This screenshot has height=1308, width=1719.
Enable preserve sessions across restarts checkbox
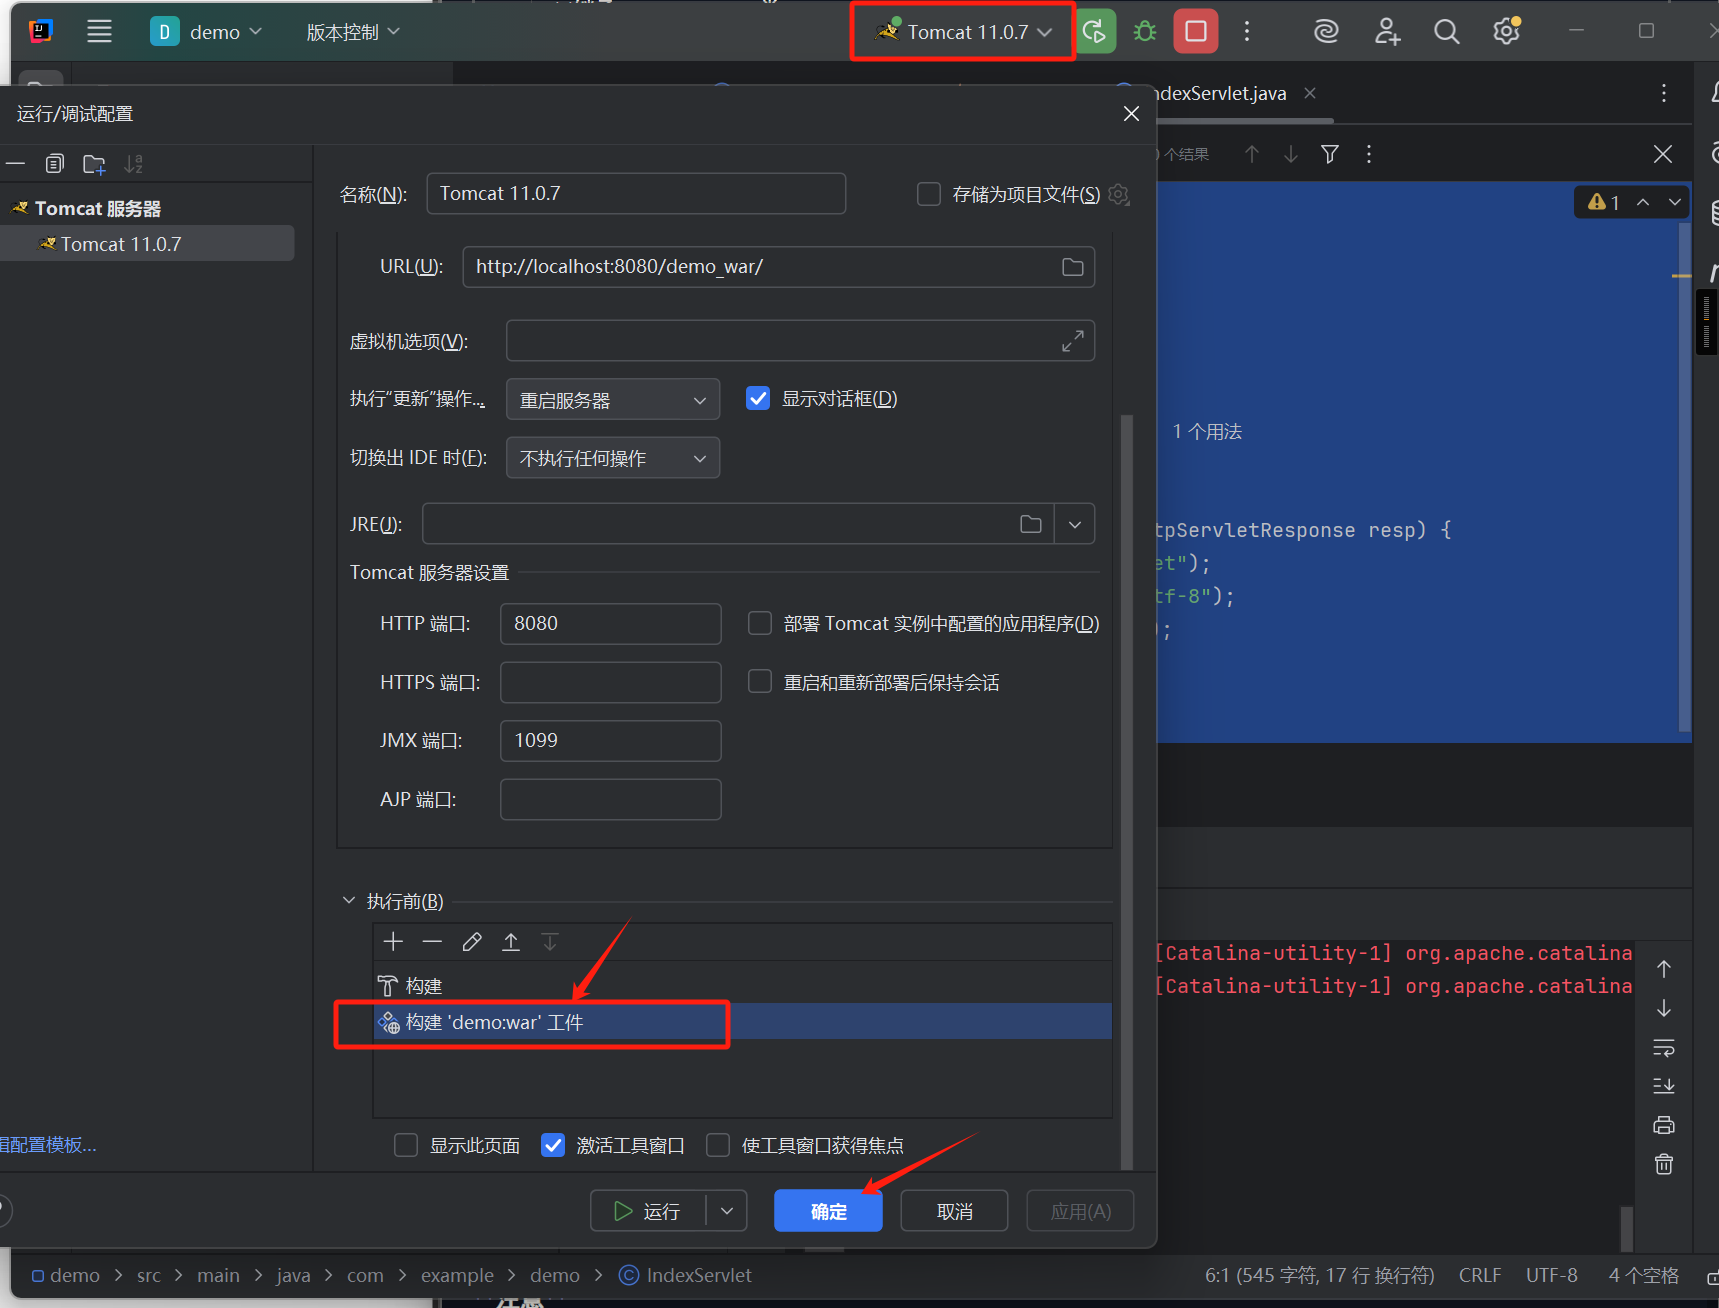click(760, 682)
